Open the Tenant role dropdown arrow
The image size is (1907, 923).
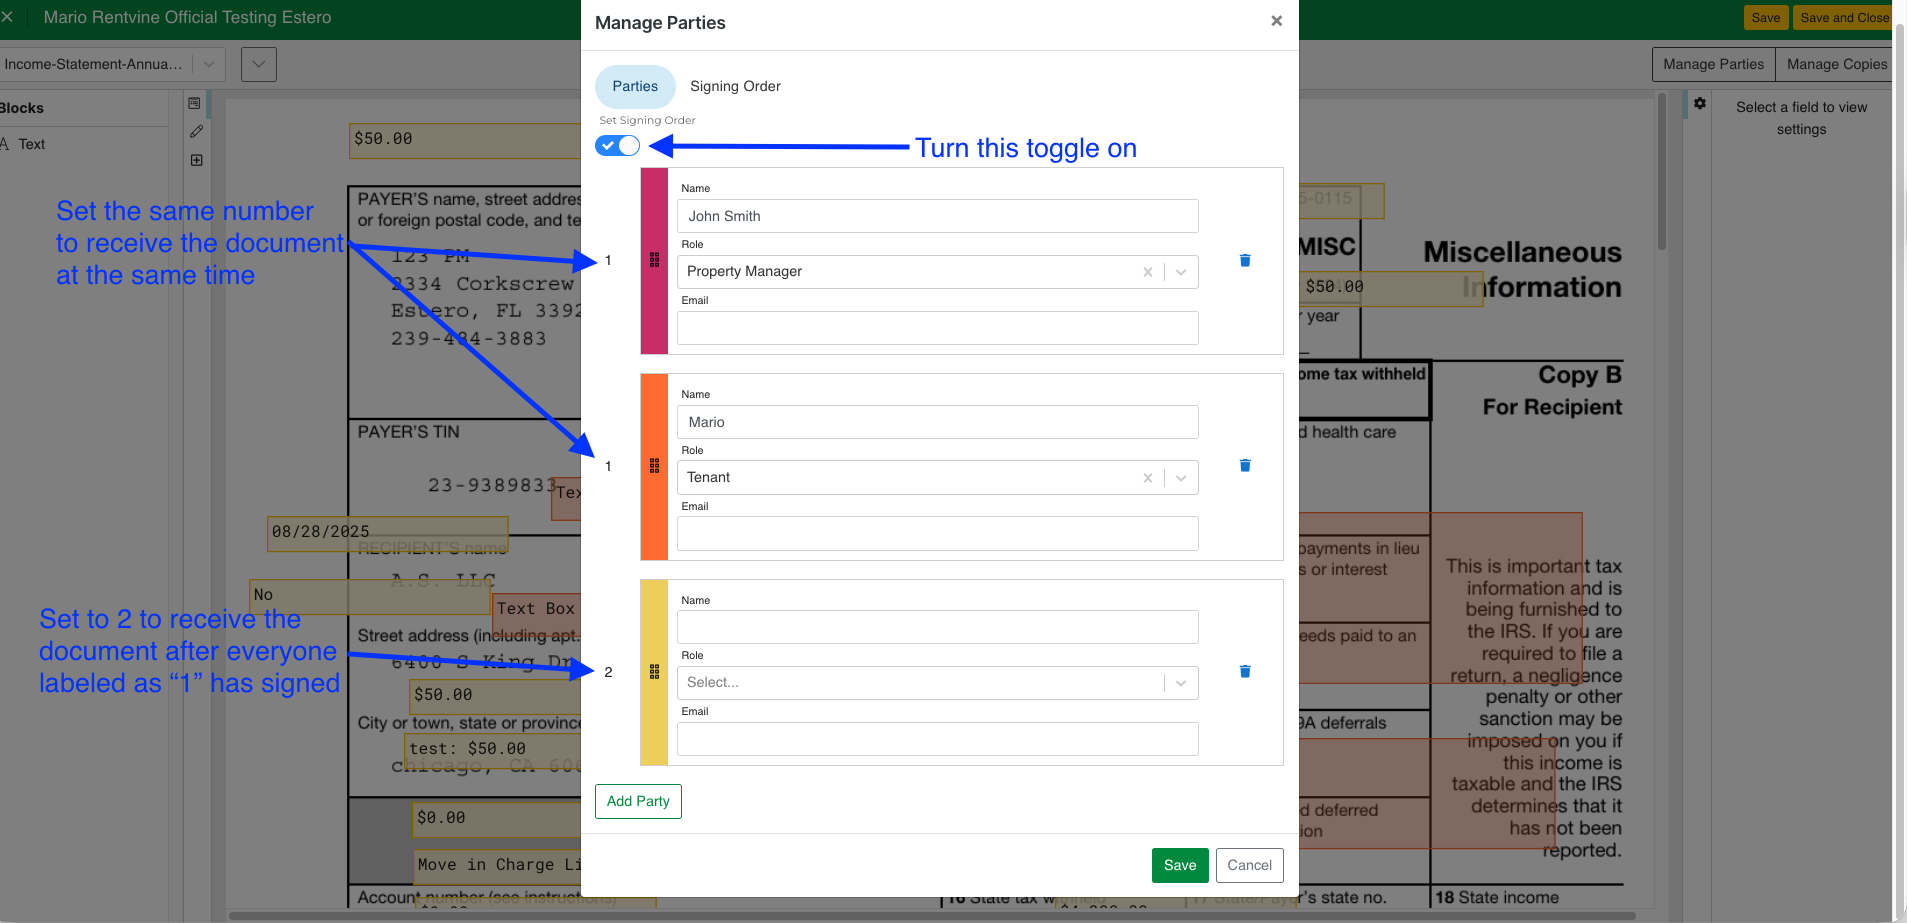point(1181,478)
